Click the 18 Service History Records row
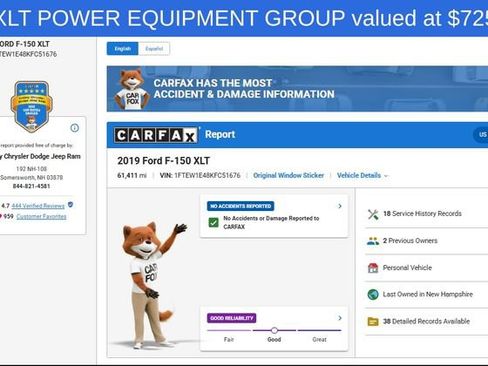 click(x=427, y=214)
